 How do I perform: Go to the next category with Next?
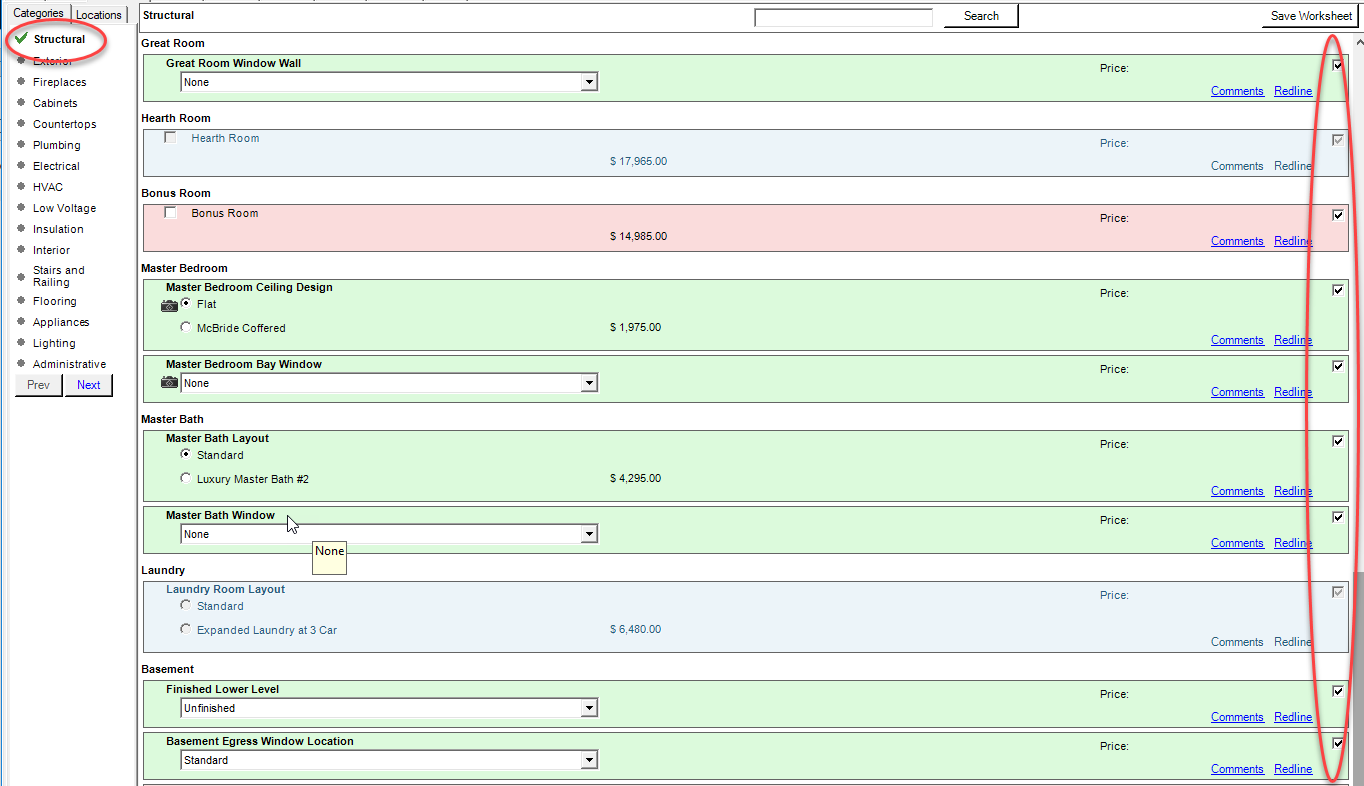coord(89,385)
